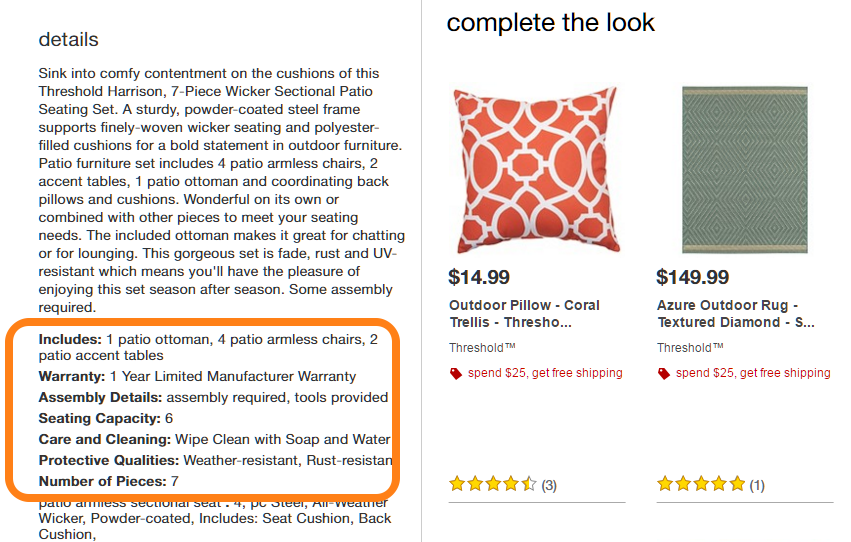The width and height of the screenshot is (851, 542).
Task: Open the Outdoor Pillow - Coral Trellis product link
Action: 524,314
